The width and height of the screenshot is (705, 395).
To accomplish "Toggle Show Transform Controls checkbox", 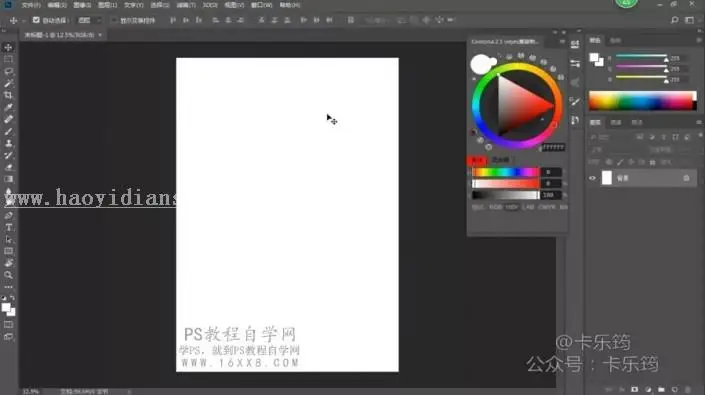I will 114,21.
